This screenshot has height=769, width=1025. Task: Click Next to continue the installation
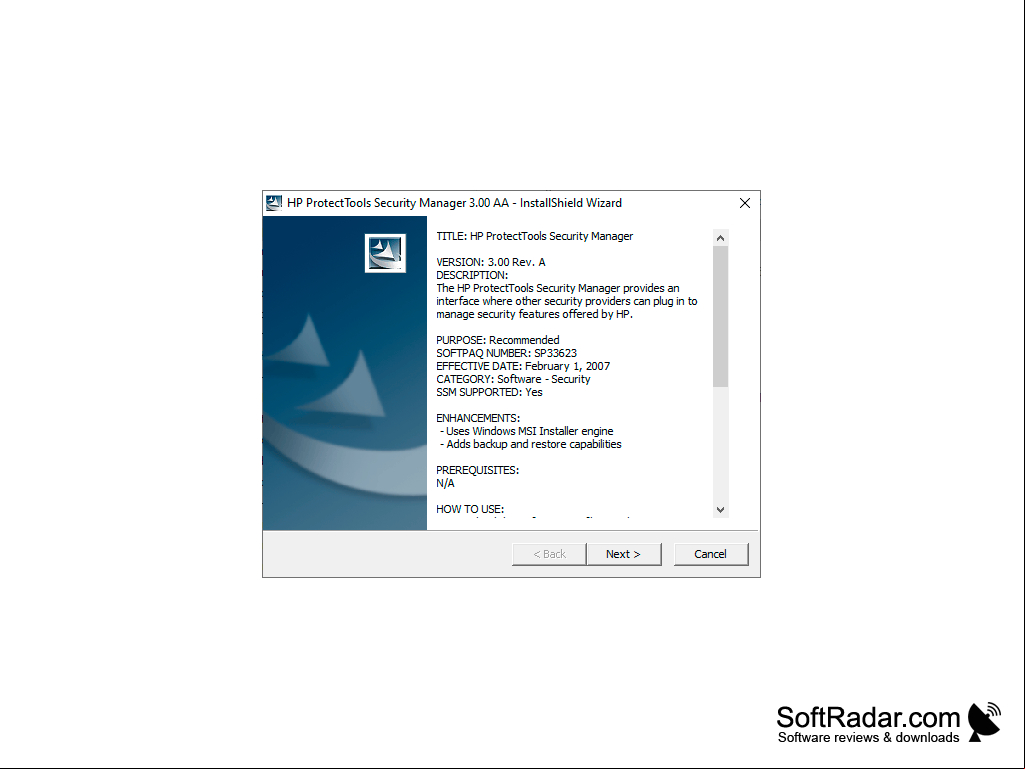pos(624,554)
